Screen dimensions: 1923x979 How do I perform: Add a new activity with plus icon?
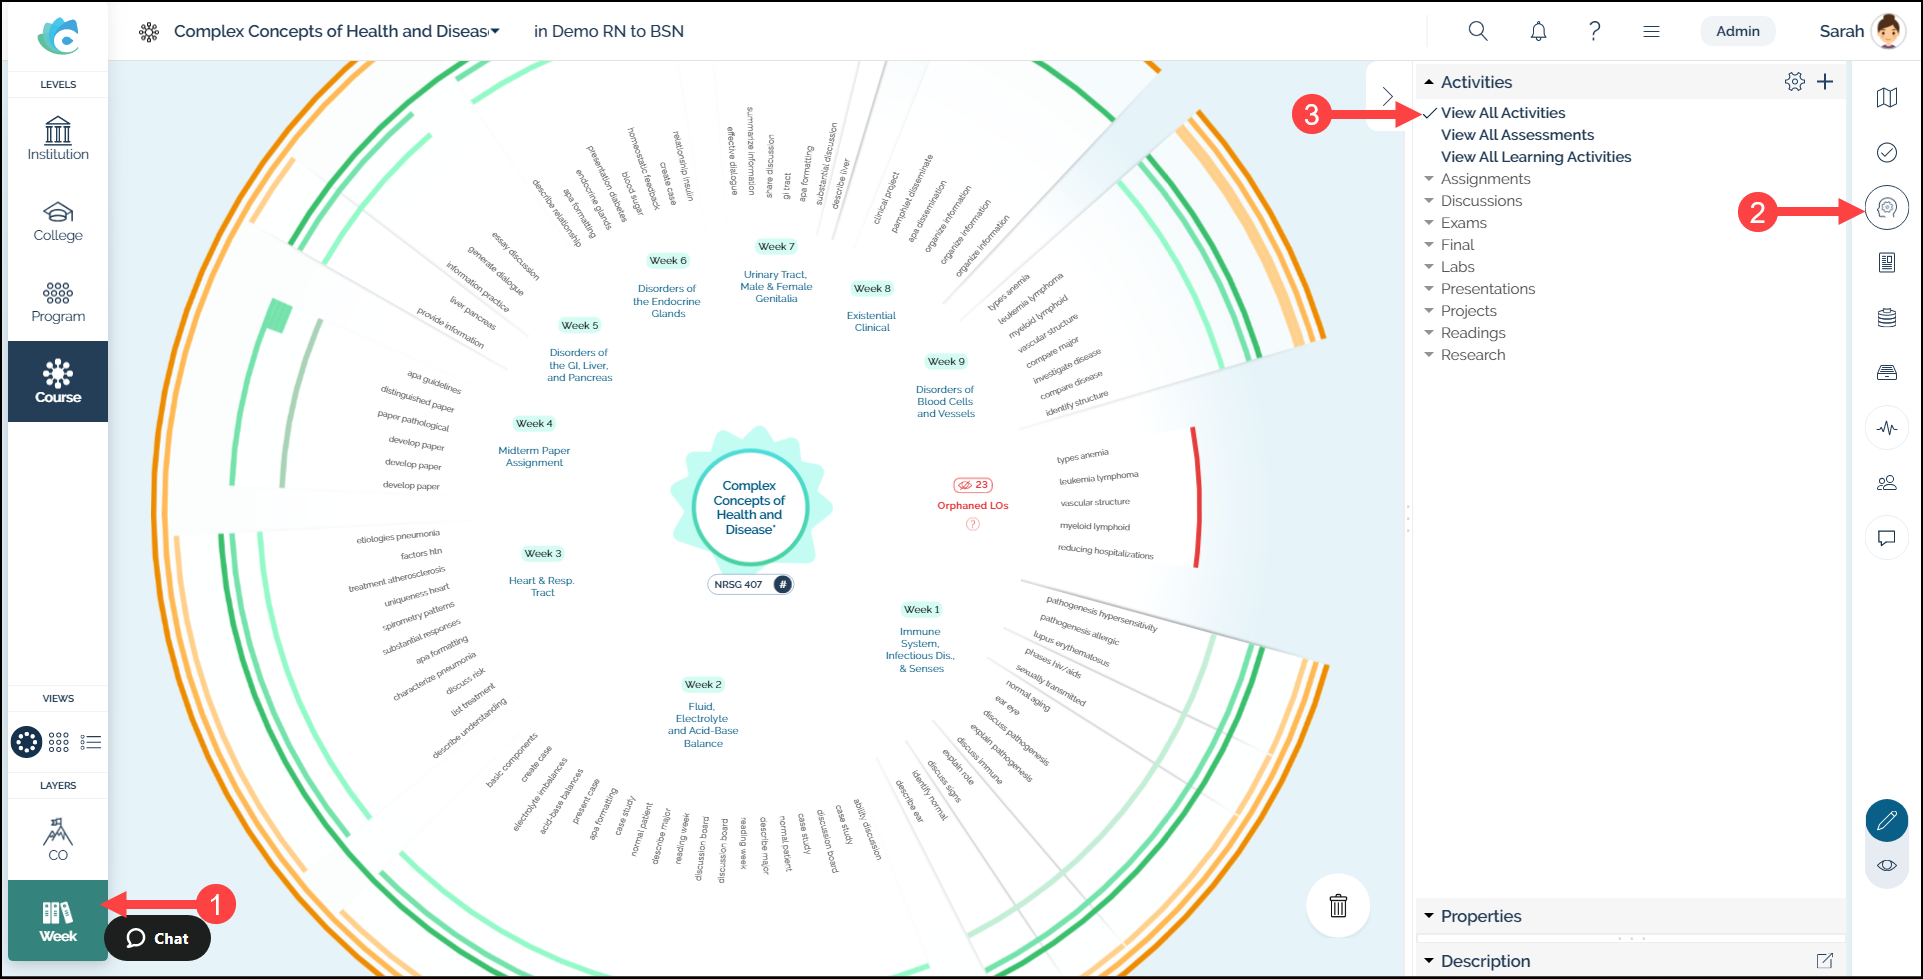(x=1825, y=82)
